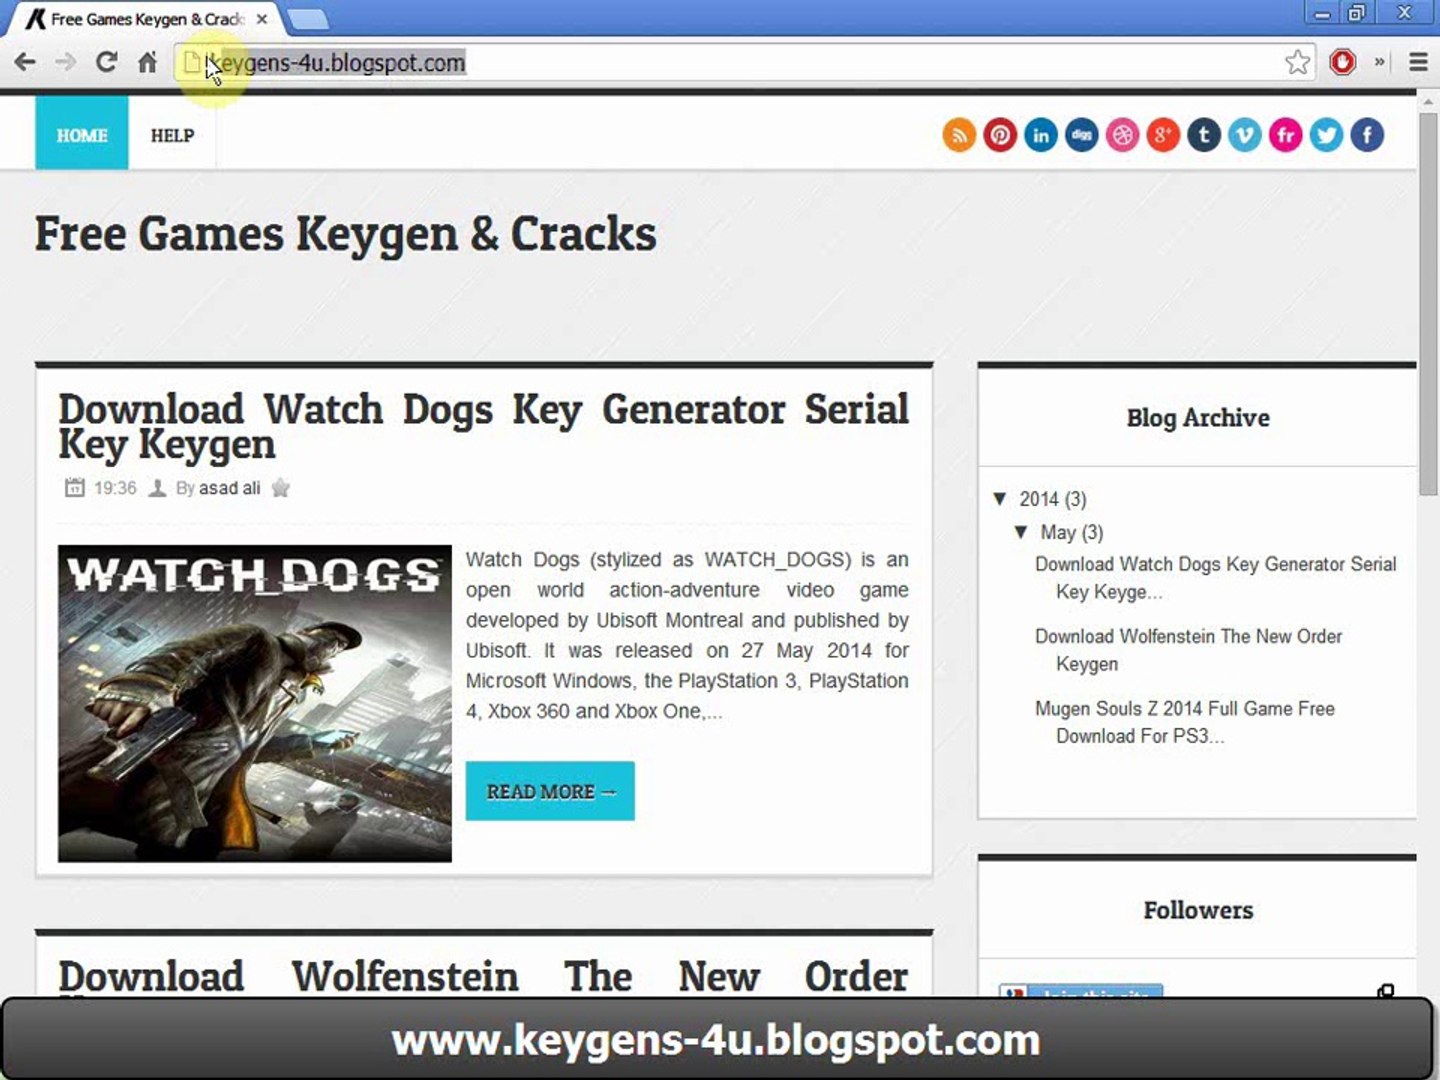Collapse the 2014 archive tree

pos(1000,498)
